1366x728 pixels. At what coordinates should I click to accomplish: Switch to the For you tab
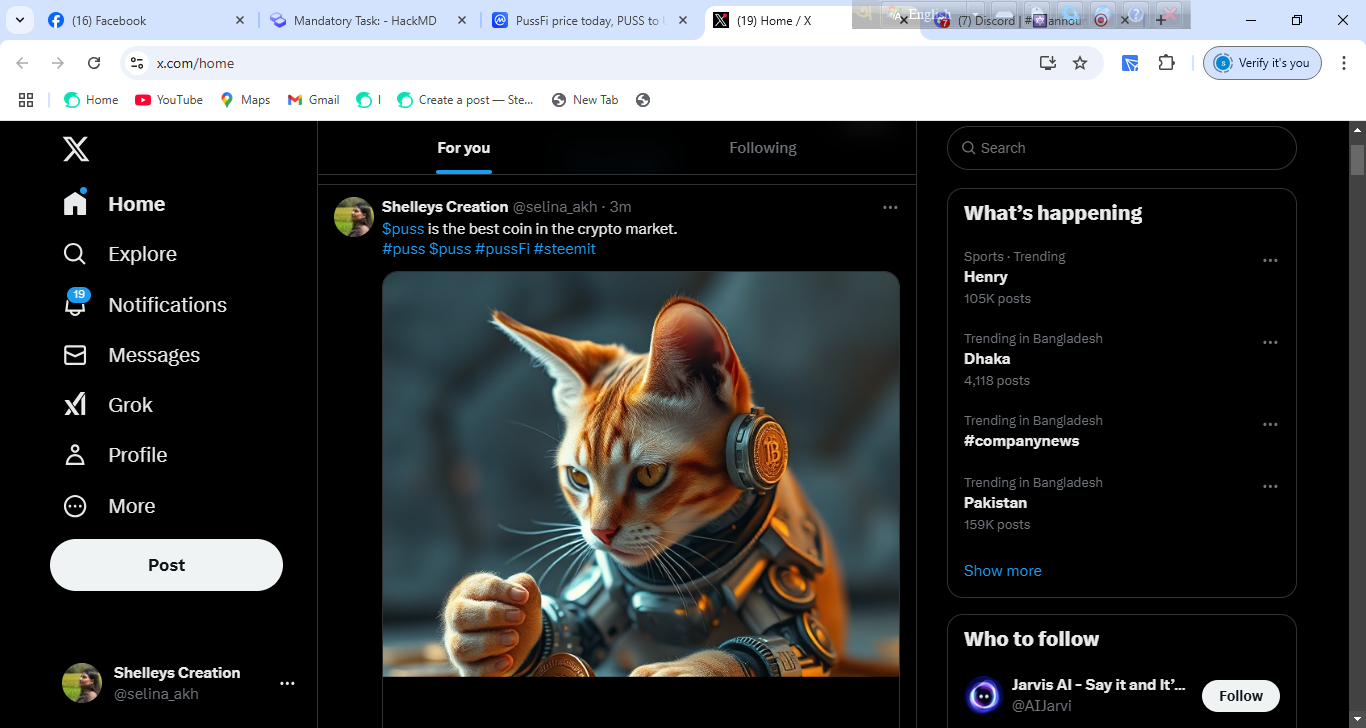[463, 148]
